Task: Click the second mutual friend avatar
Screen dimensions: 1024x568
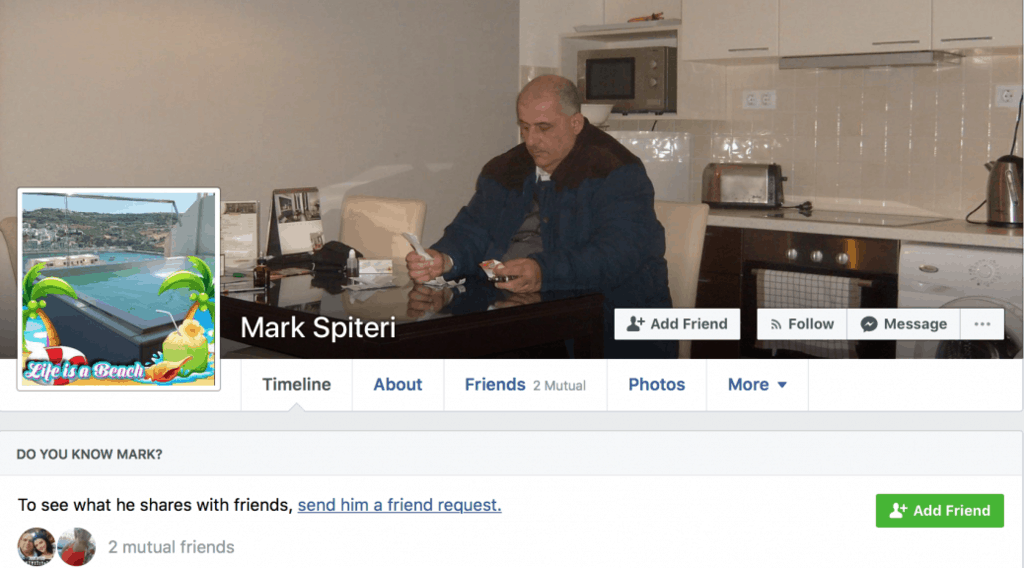Action: coord(76,546)
